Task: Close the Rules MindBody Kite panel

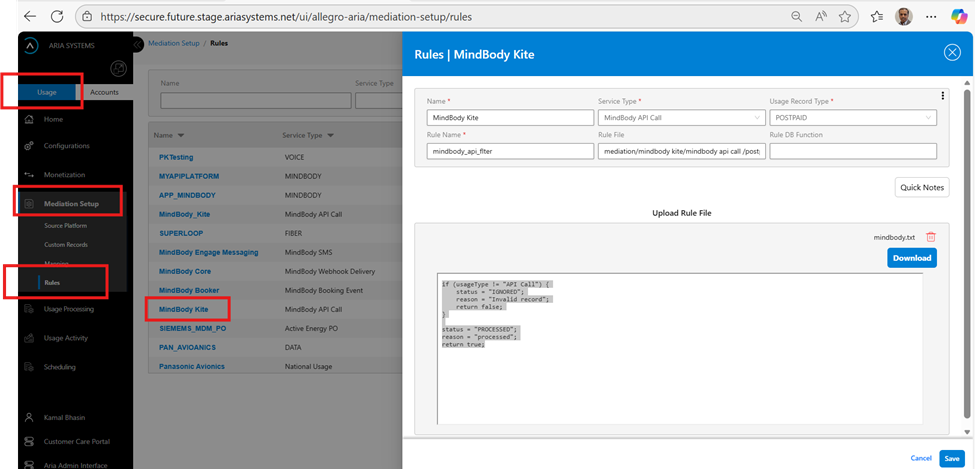Action: (952, 53)
